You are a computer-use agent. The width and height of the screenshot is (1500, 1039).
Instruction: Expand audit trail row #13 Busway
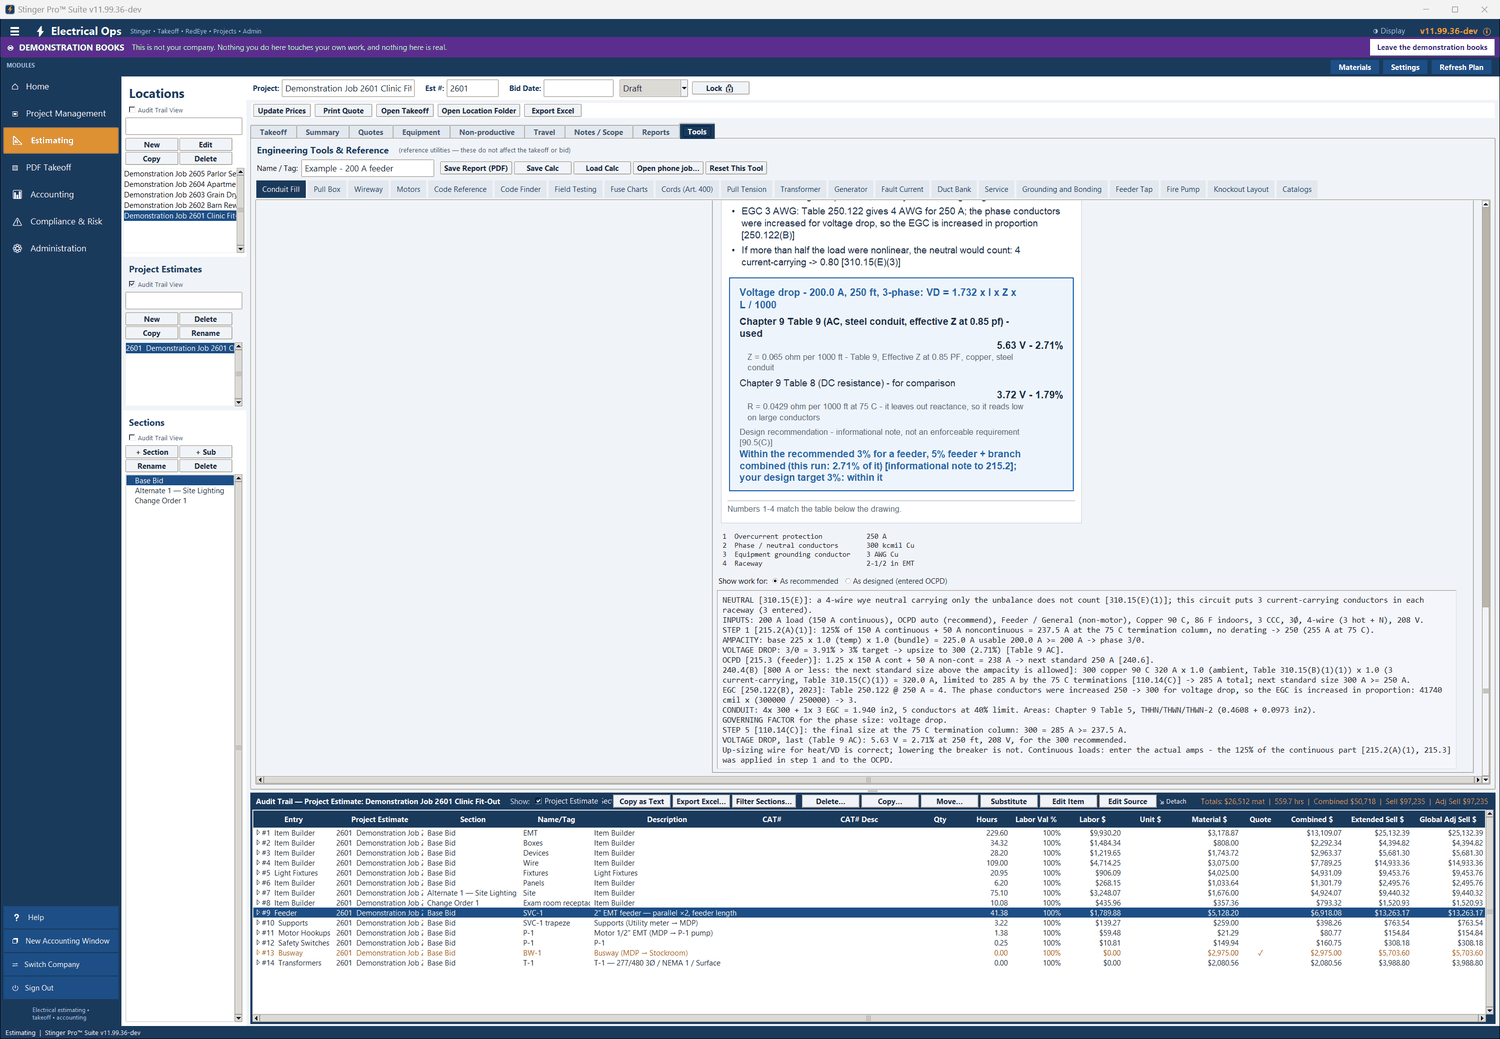[258, 953]
